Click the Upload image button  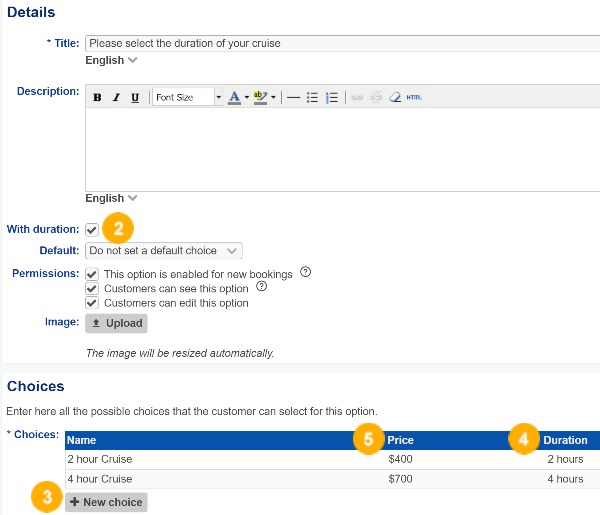click(x=116, y=323)
